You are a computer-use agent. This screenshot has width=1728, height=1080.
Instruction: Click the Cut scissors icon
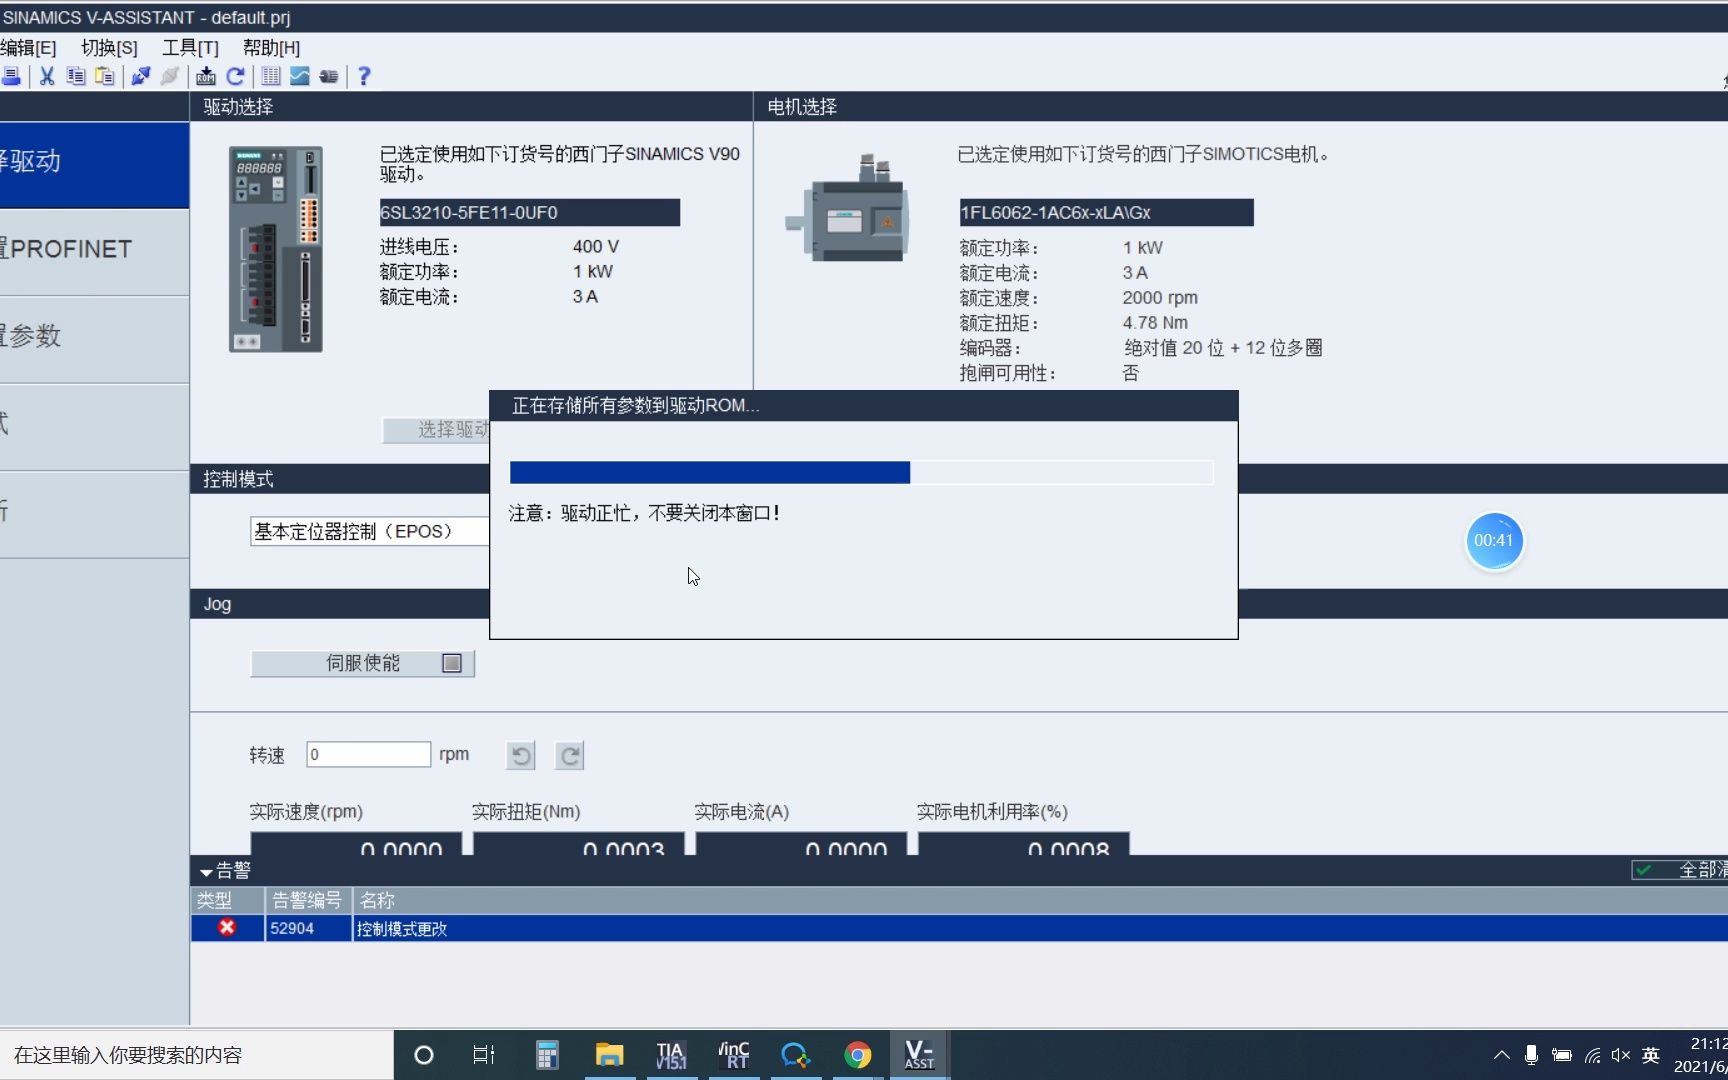pos(47,76)
